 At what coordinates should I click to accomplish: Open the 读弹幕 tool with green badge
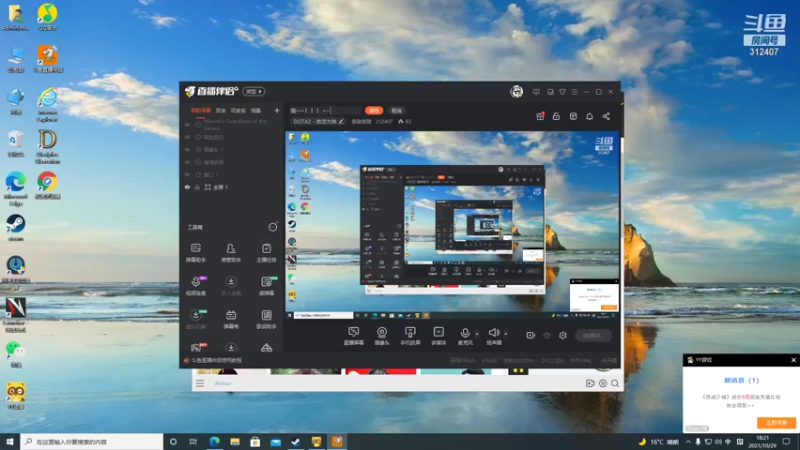266,286
